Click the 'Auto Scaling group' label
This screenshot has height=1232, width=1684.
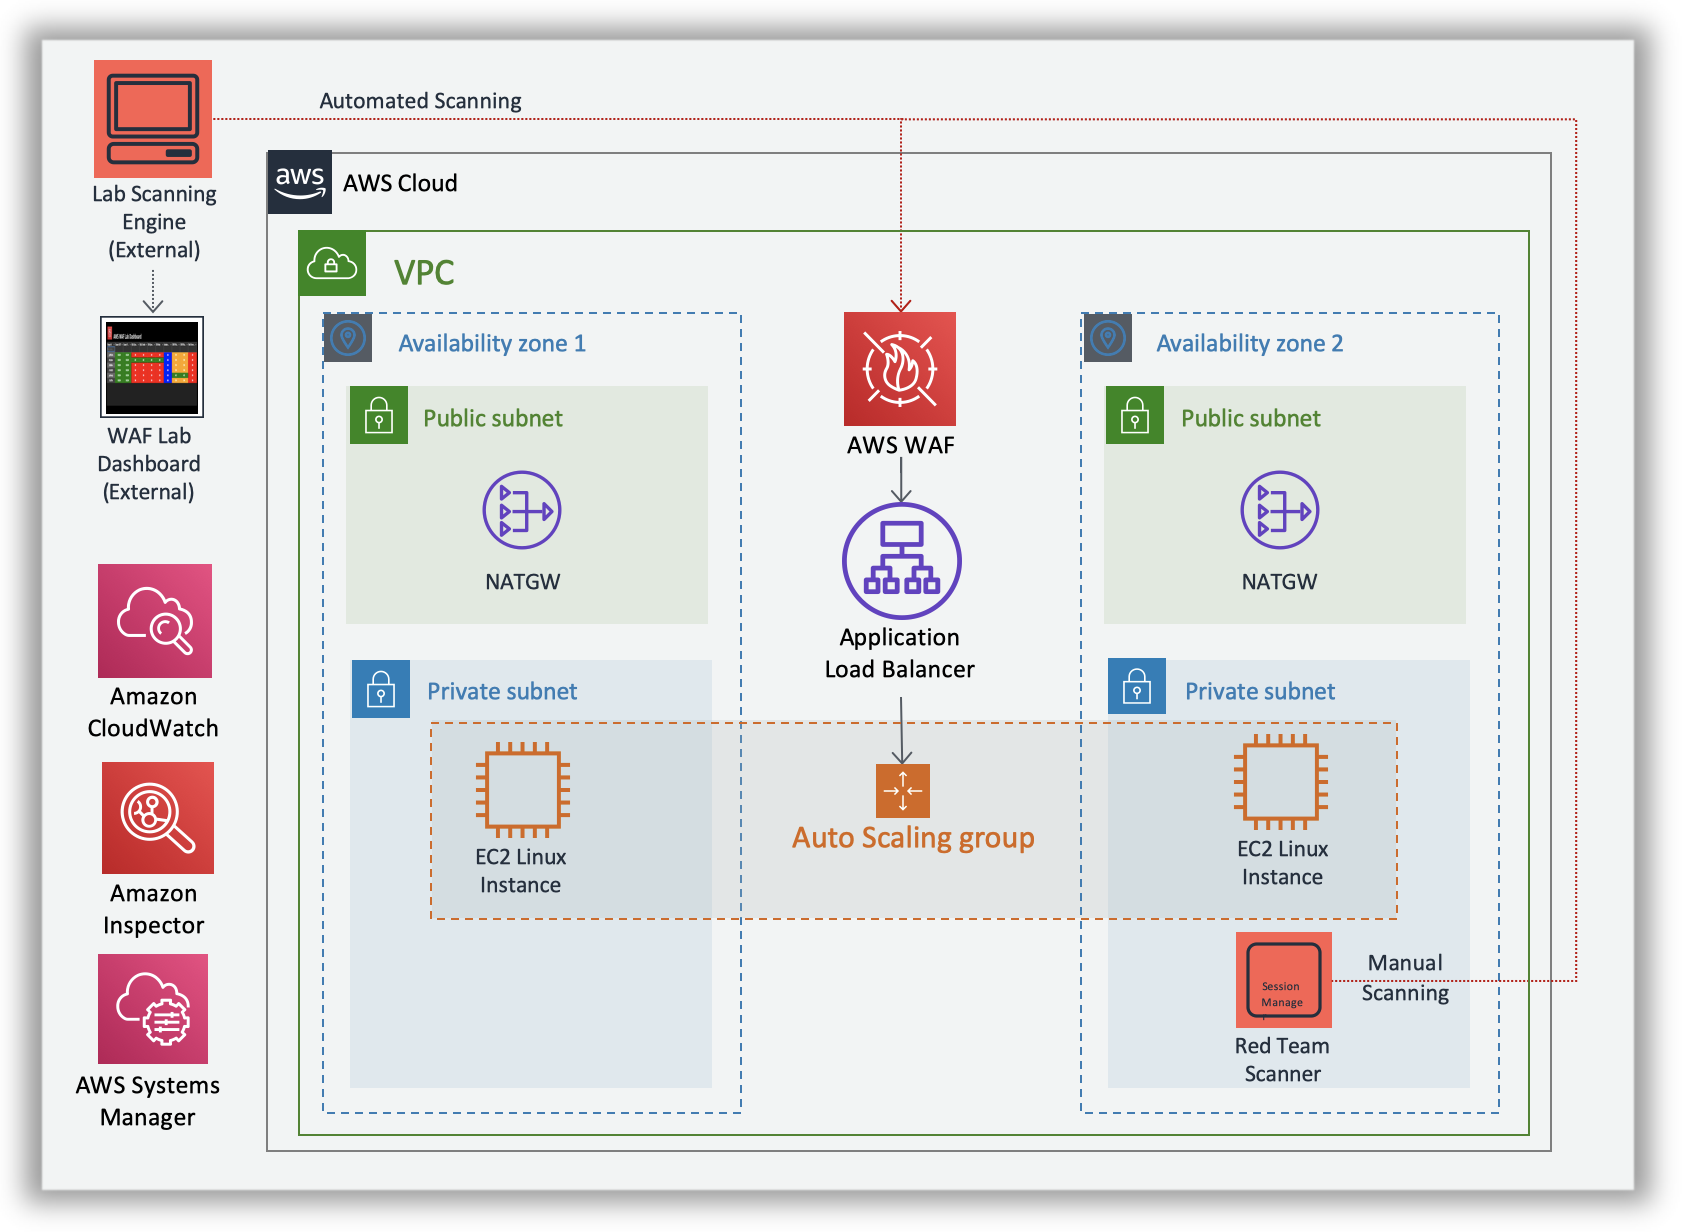913,838
